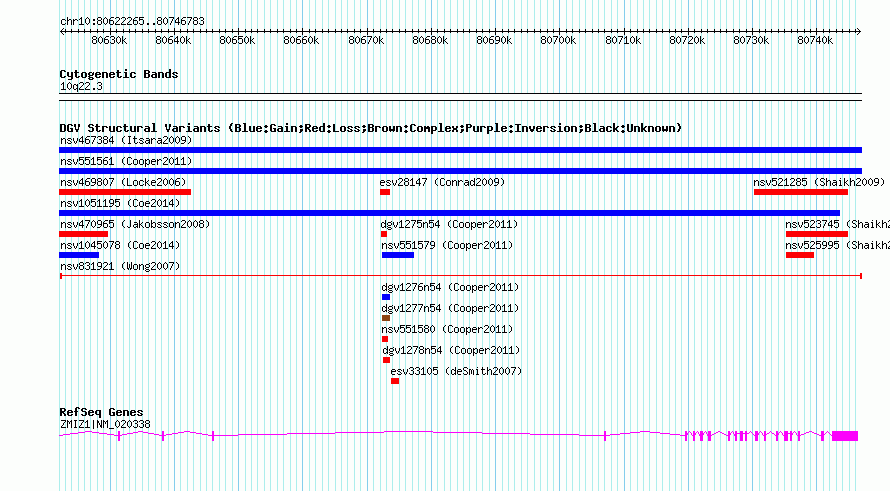Open the dgv1276n54 (Cooper2011) label
The image size is (890, 491).
coord(450,287)
